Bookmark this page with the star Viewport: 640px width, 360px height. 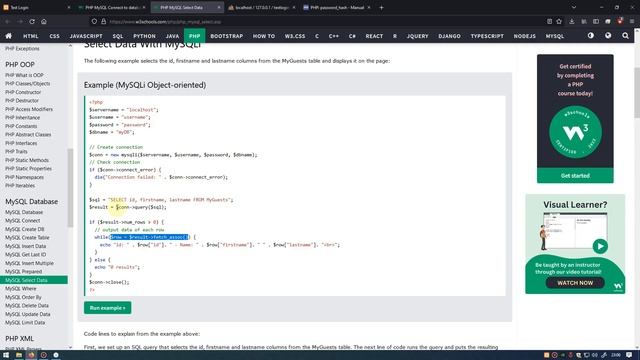[x=559, y=21]
